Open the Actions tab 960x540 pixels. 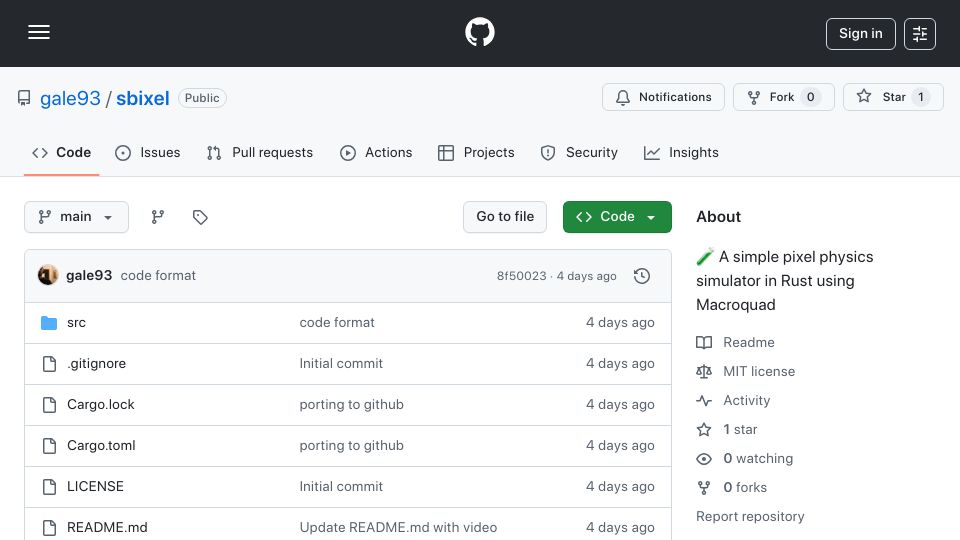tap(376, 152)
